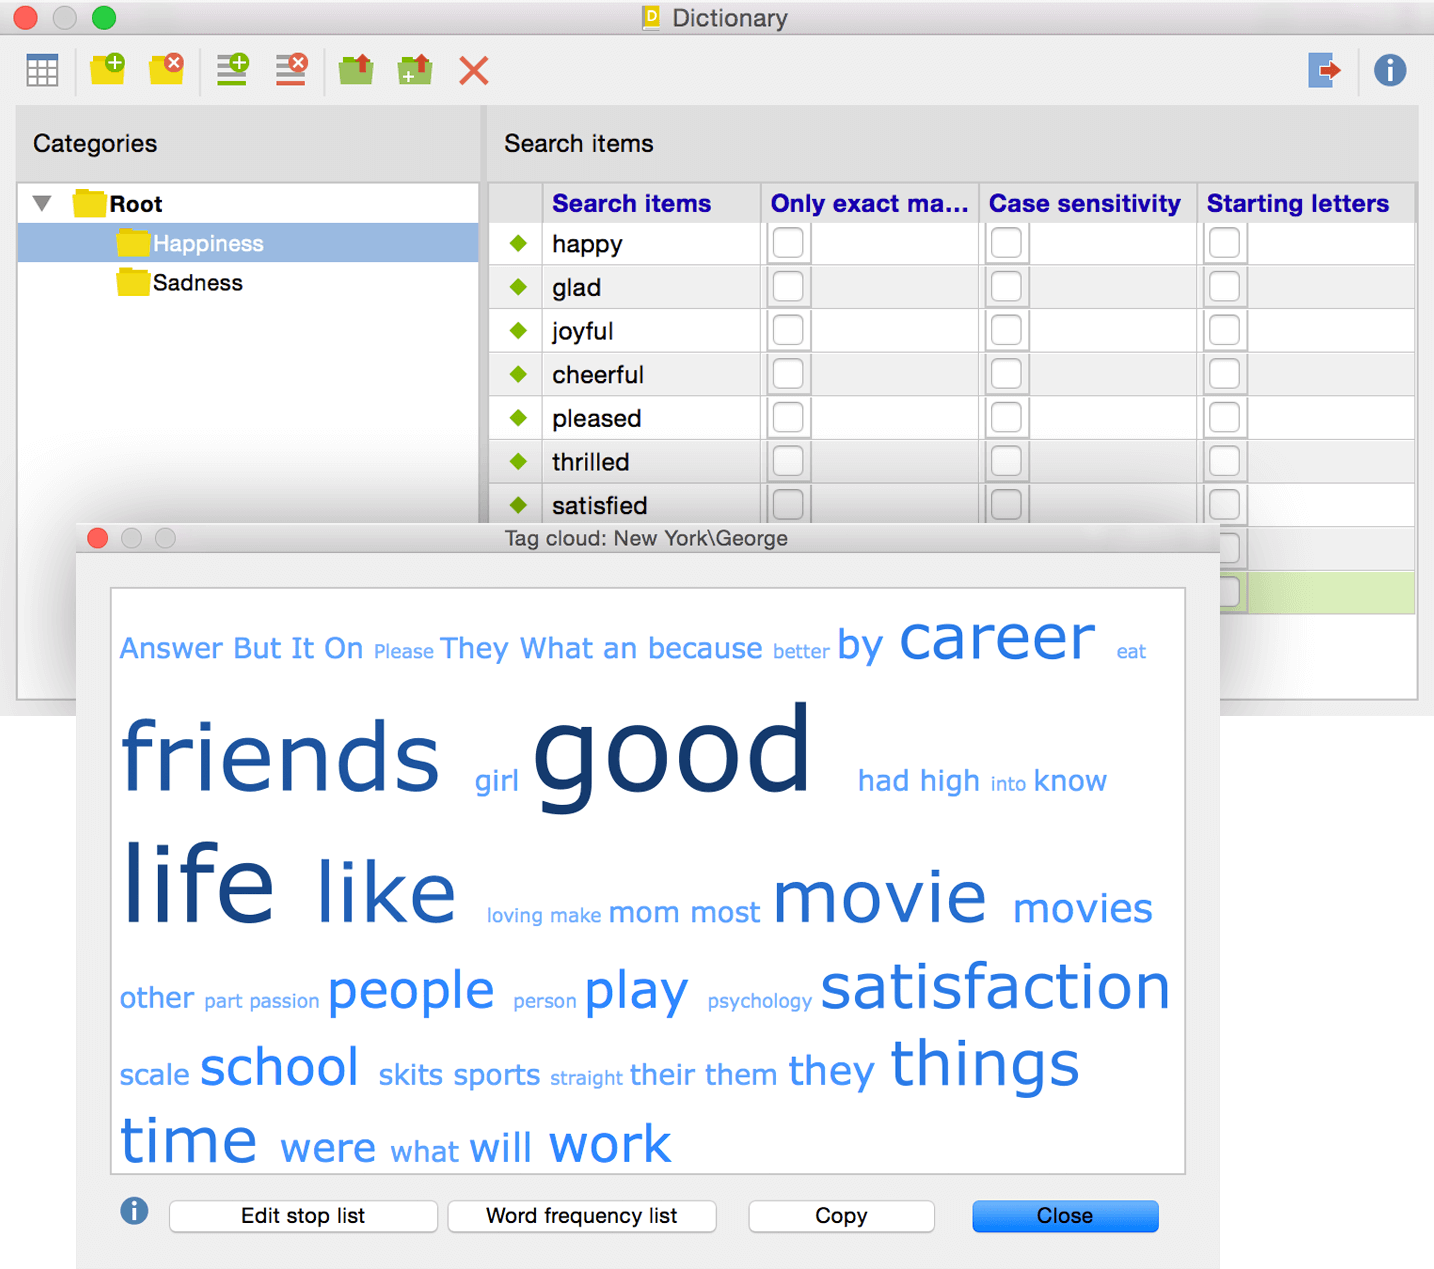Screen dimensions: 1434x1269
Task: Click green diamond icon beside cheerful
Action: 518,374
